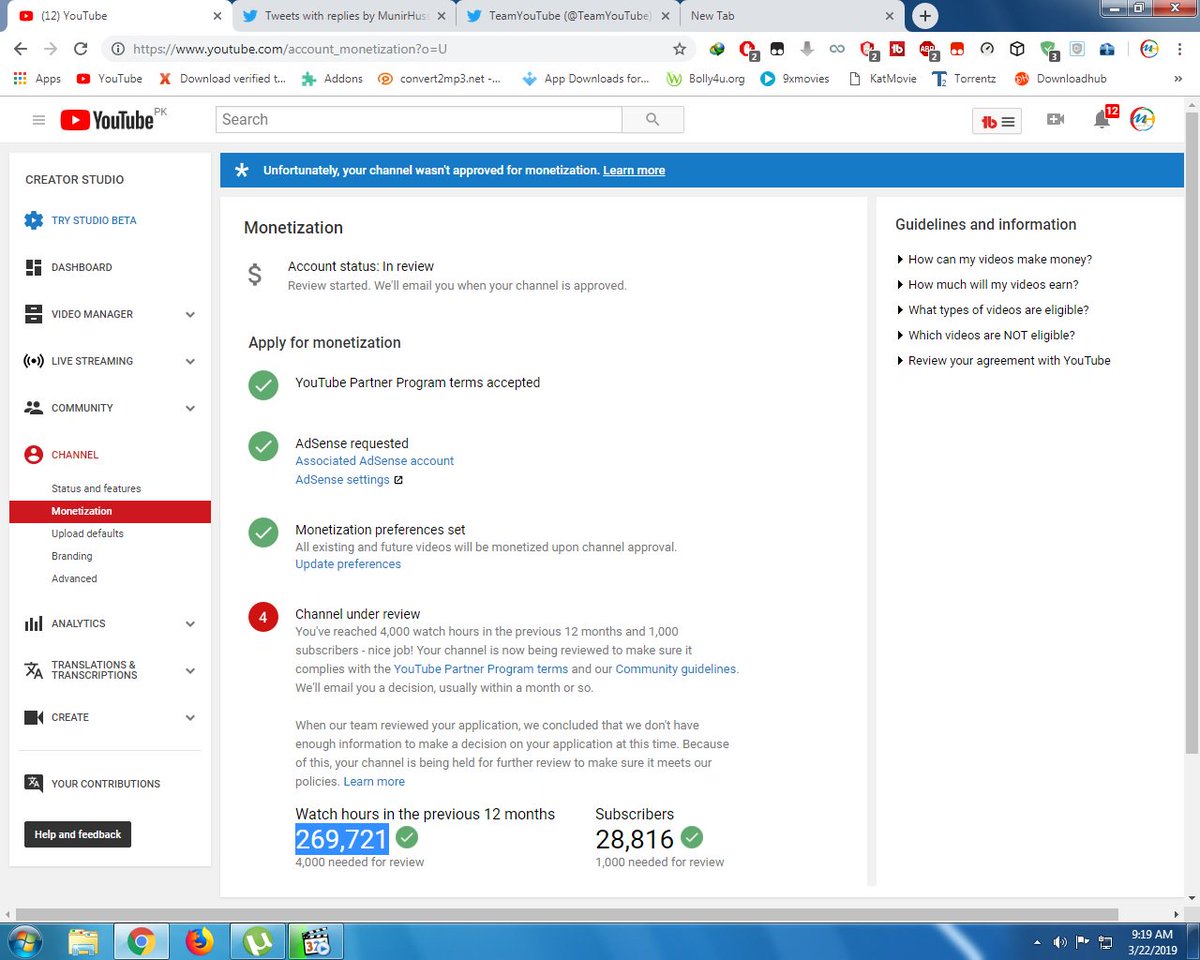Expand 'Which videos are NOT eligible?'
1200x960 pixels.
pos(986,335)
